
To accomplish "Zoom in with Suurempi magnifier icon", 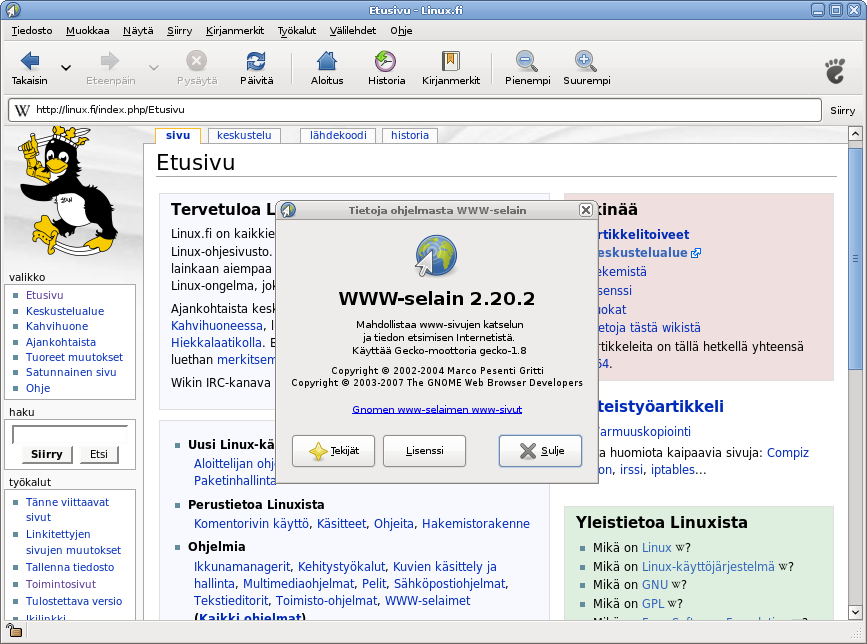I will 586,62.
